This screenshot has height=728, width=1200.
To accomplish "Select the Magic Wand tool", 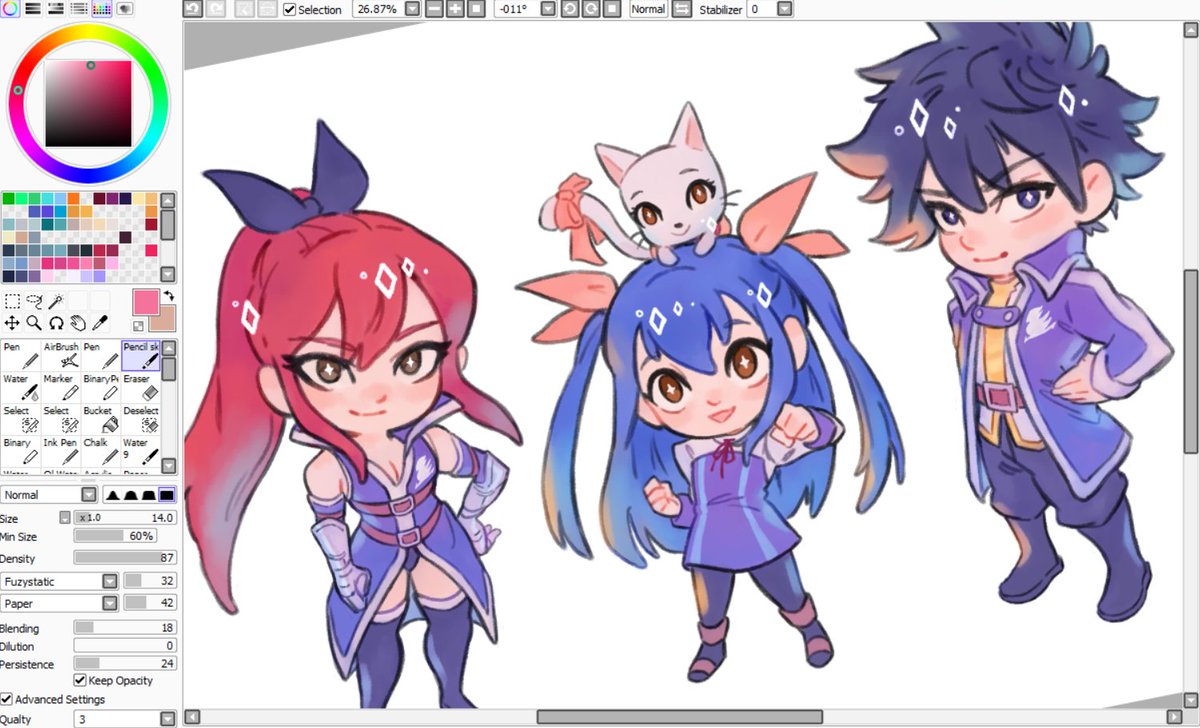I will coord(56,300).
